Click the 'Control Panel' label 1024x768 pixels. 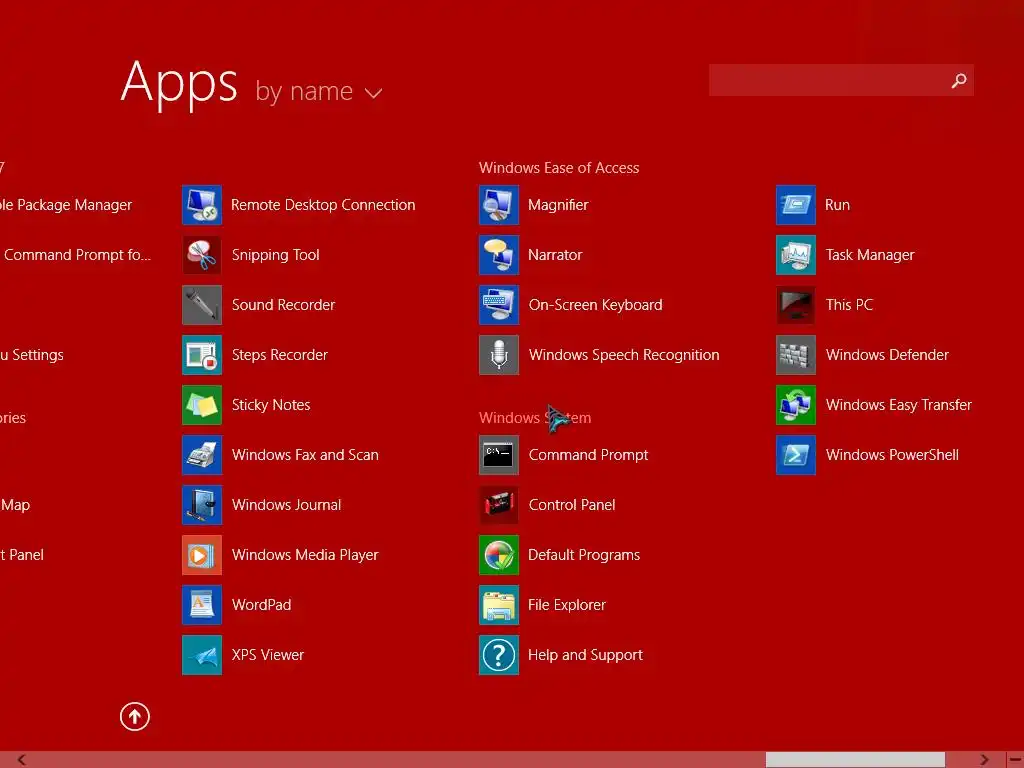(572, 505)
